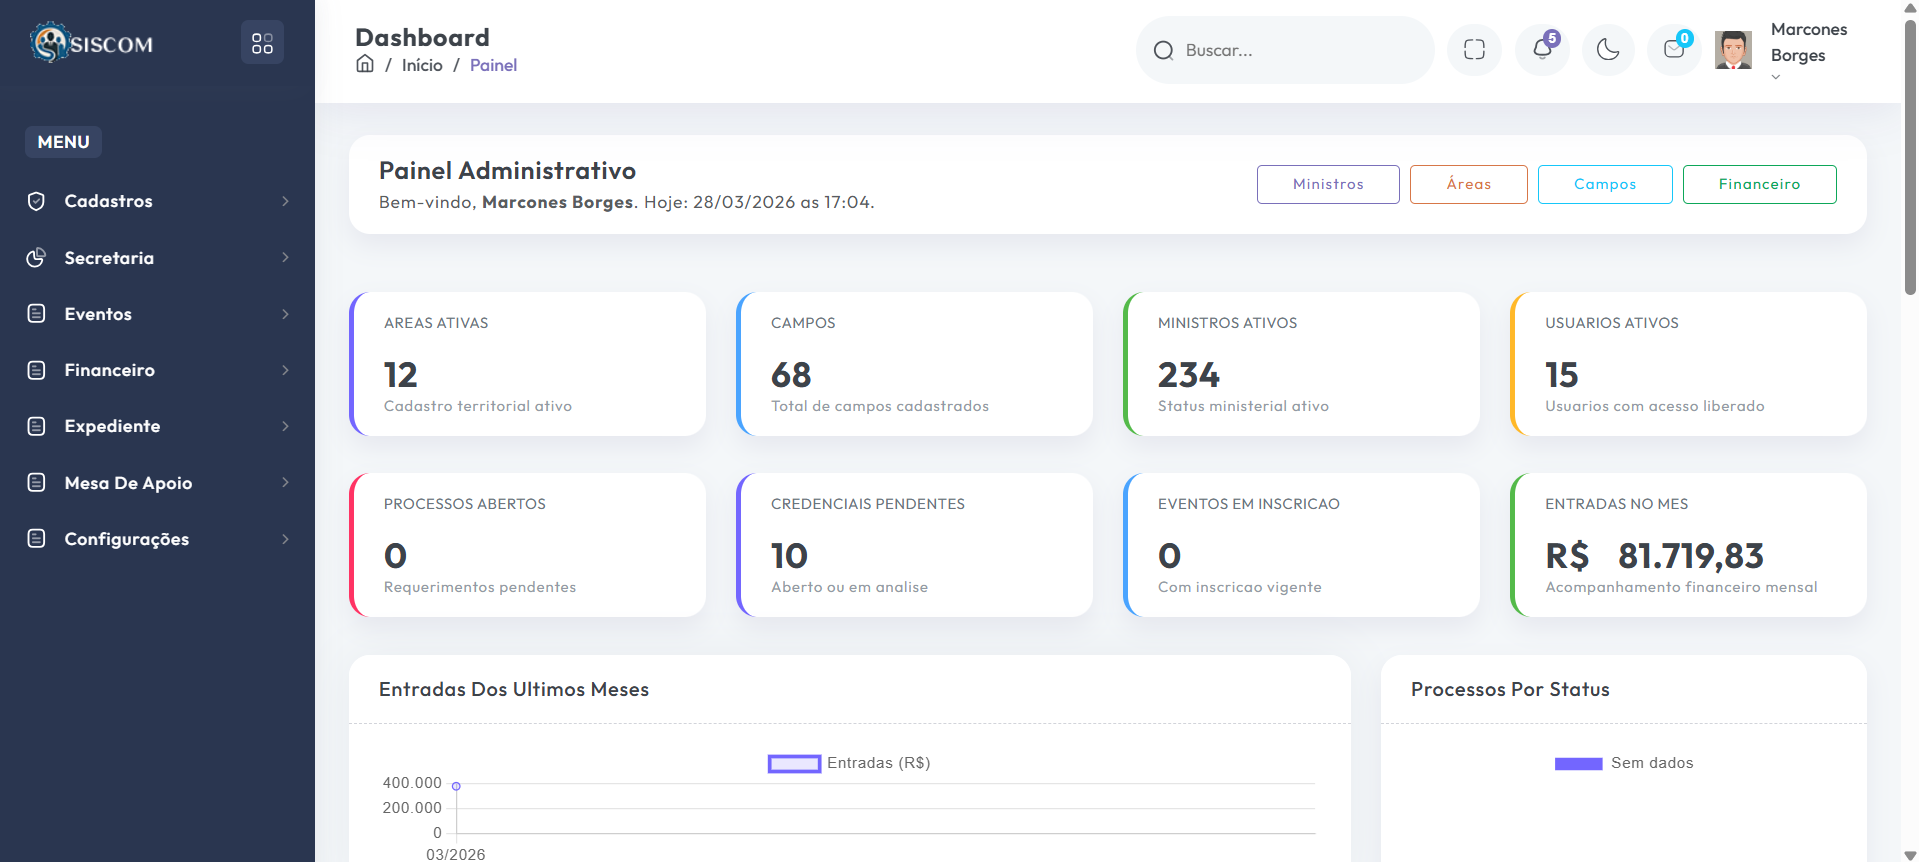Expand the Cadastros menu chevron
The width and height of the screenshot is (1919, 862).
[x=286, y=201]
